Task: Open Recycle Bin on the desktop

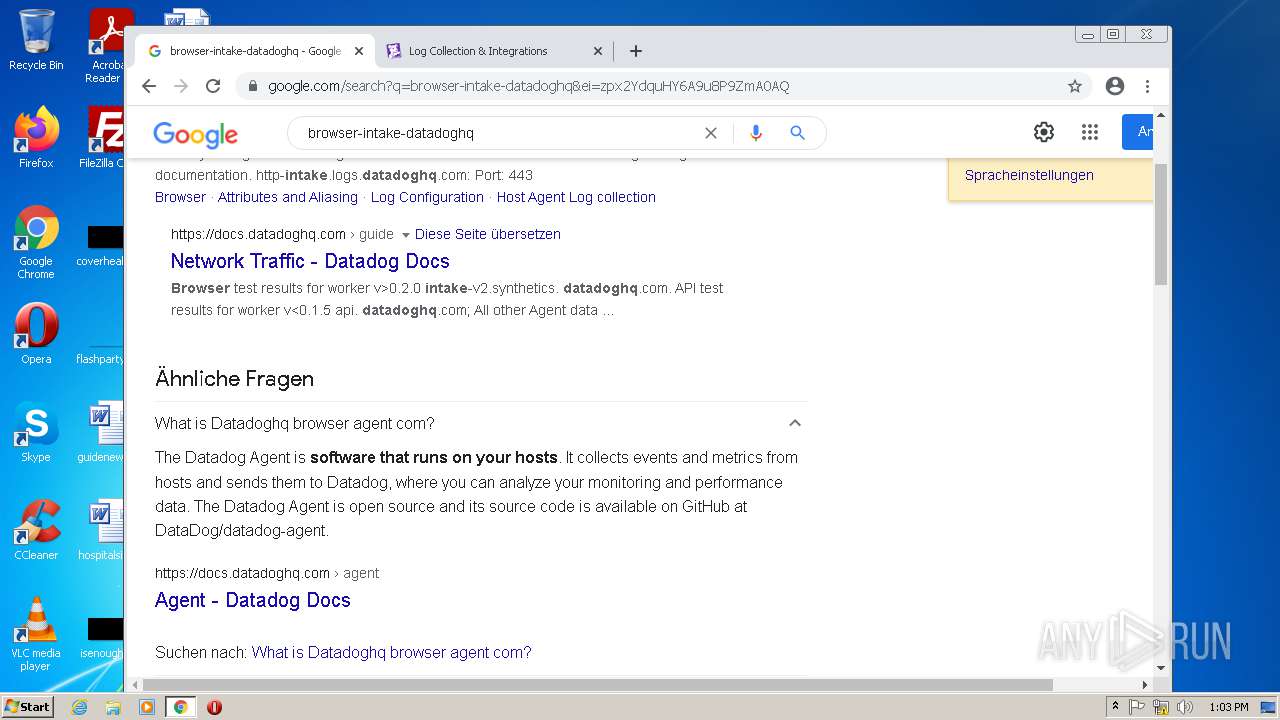Action: point(36,40)
